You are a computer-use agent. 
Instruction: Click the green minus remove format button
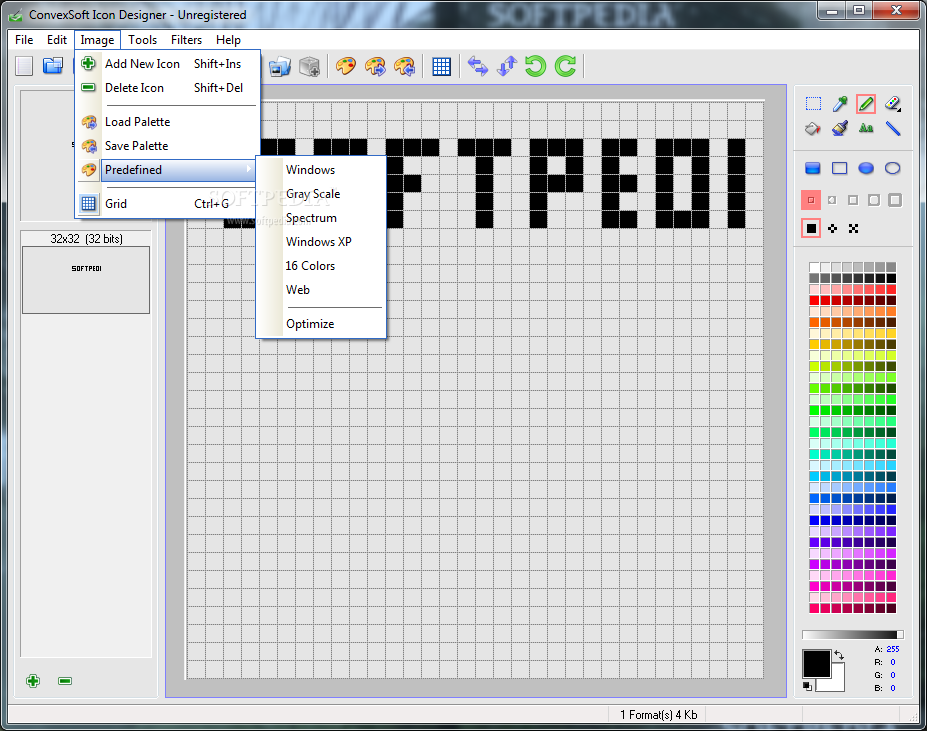click(x=65, y=681)
